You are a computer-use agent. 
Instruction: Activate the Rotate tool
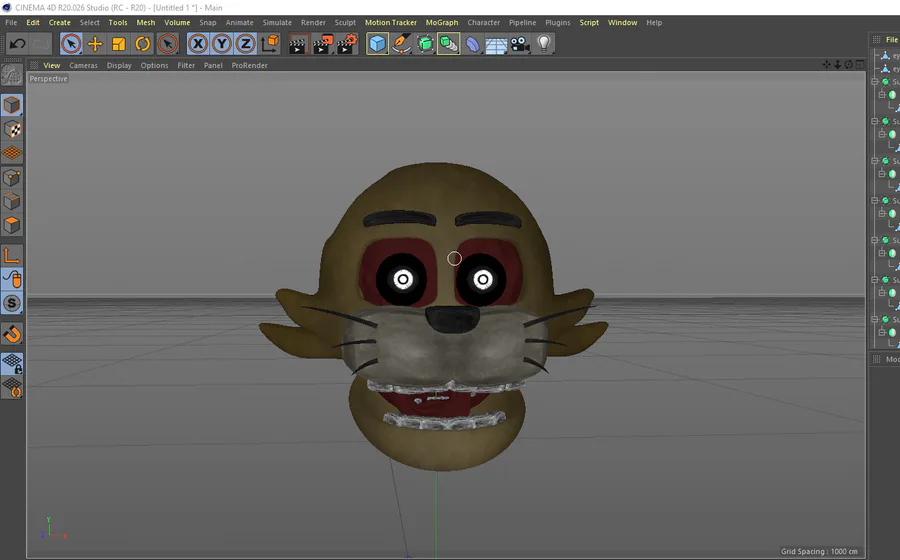click(x=143, y=44)
